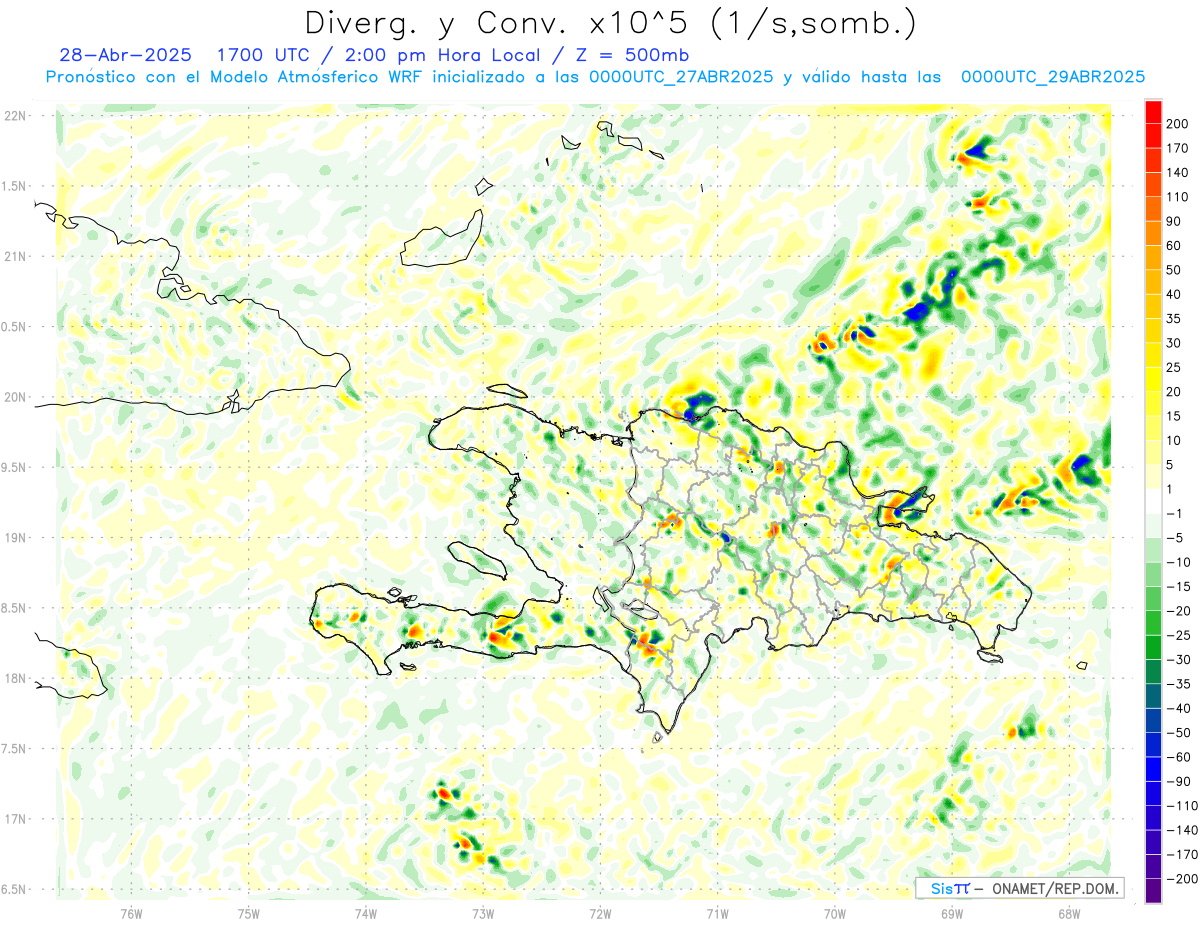The height and width of the screenshot is (927, 1200).
Task: Click the '200' color bar label
Action: point(1176,124)
